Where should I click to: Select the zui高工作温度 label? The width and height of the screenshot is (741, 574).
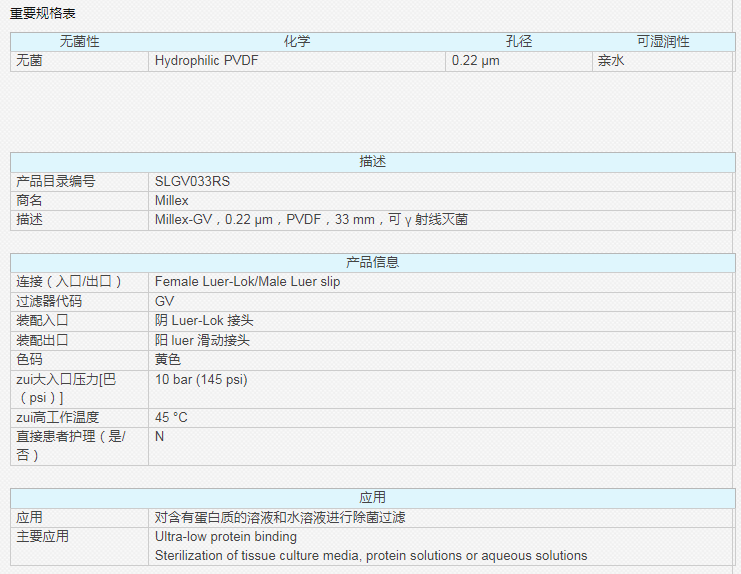(57, 418)
